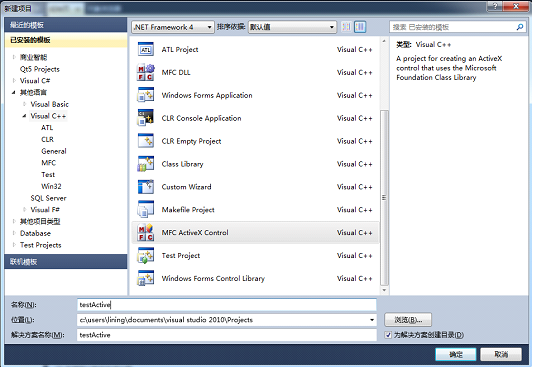Screen dimensions: 533x367
Task: Open the location path dropdown
Action: coord(372,320)
